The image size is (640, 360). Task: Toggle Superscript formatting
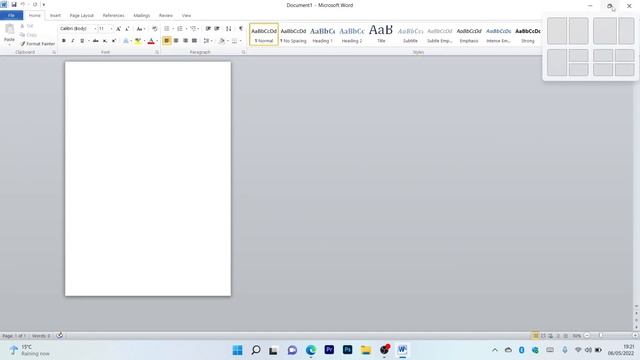click(114, 41)
